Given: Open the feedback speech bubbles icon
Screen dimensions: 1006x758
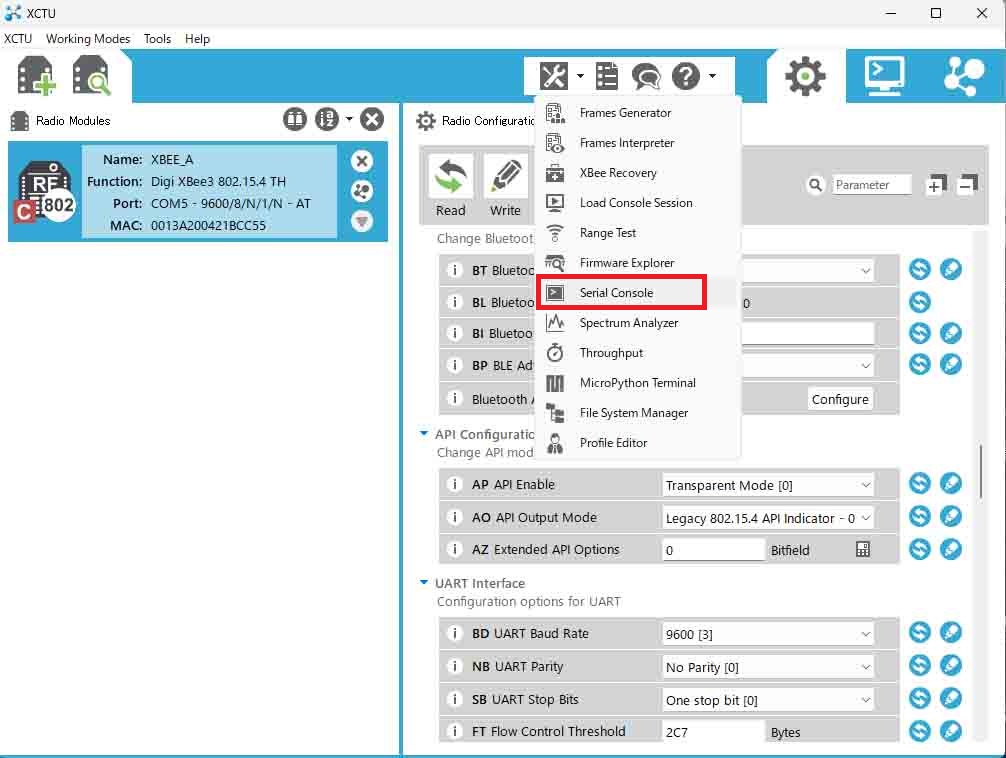Looking at the screenshot, I should [645, 76].
